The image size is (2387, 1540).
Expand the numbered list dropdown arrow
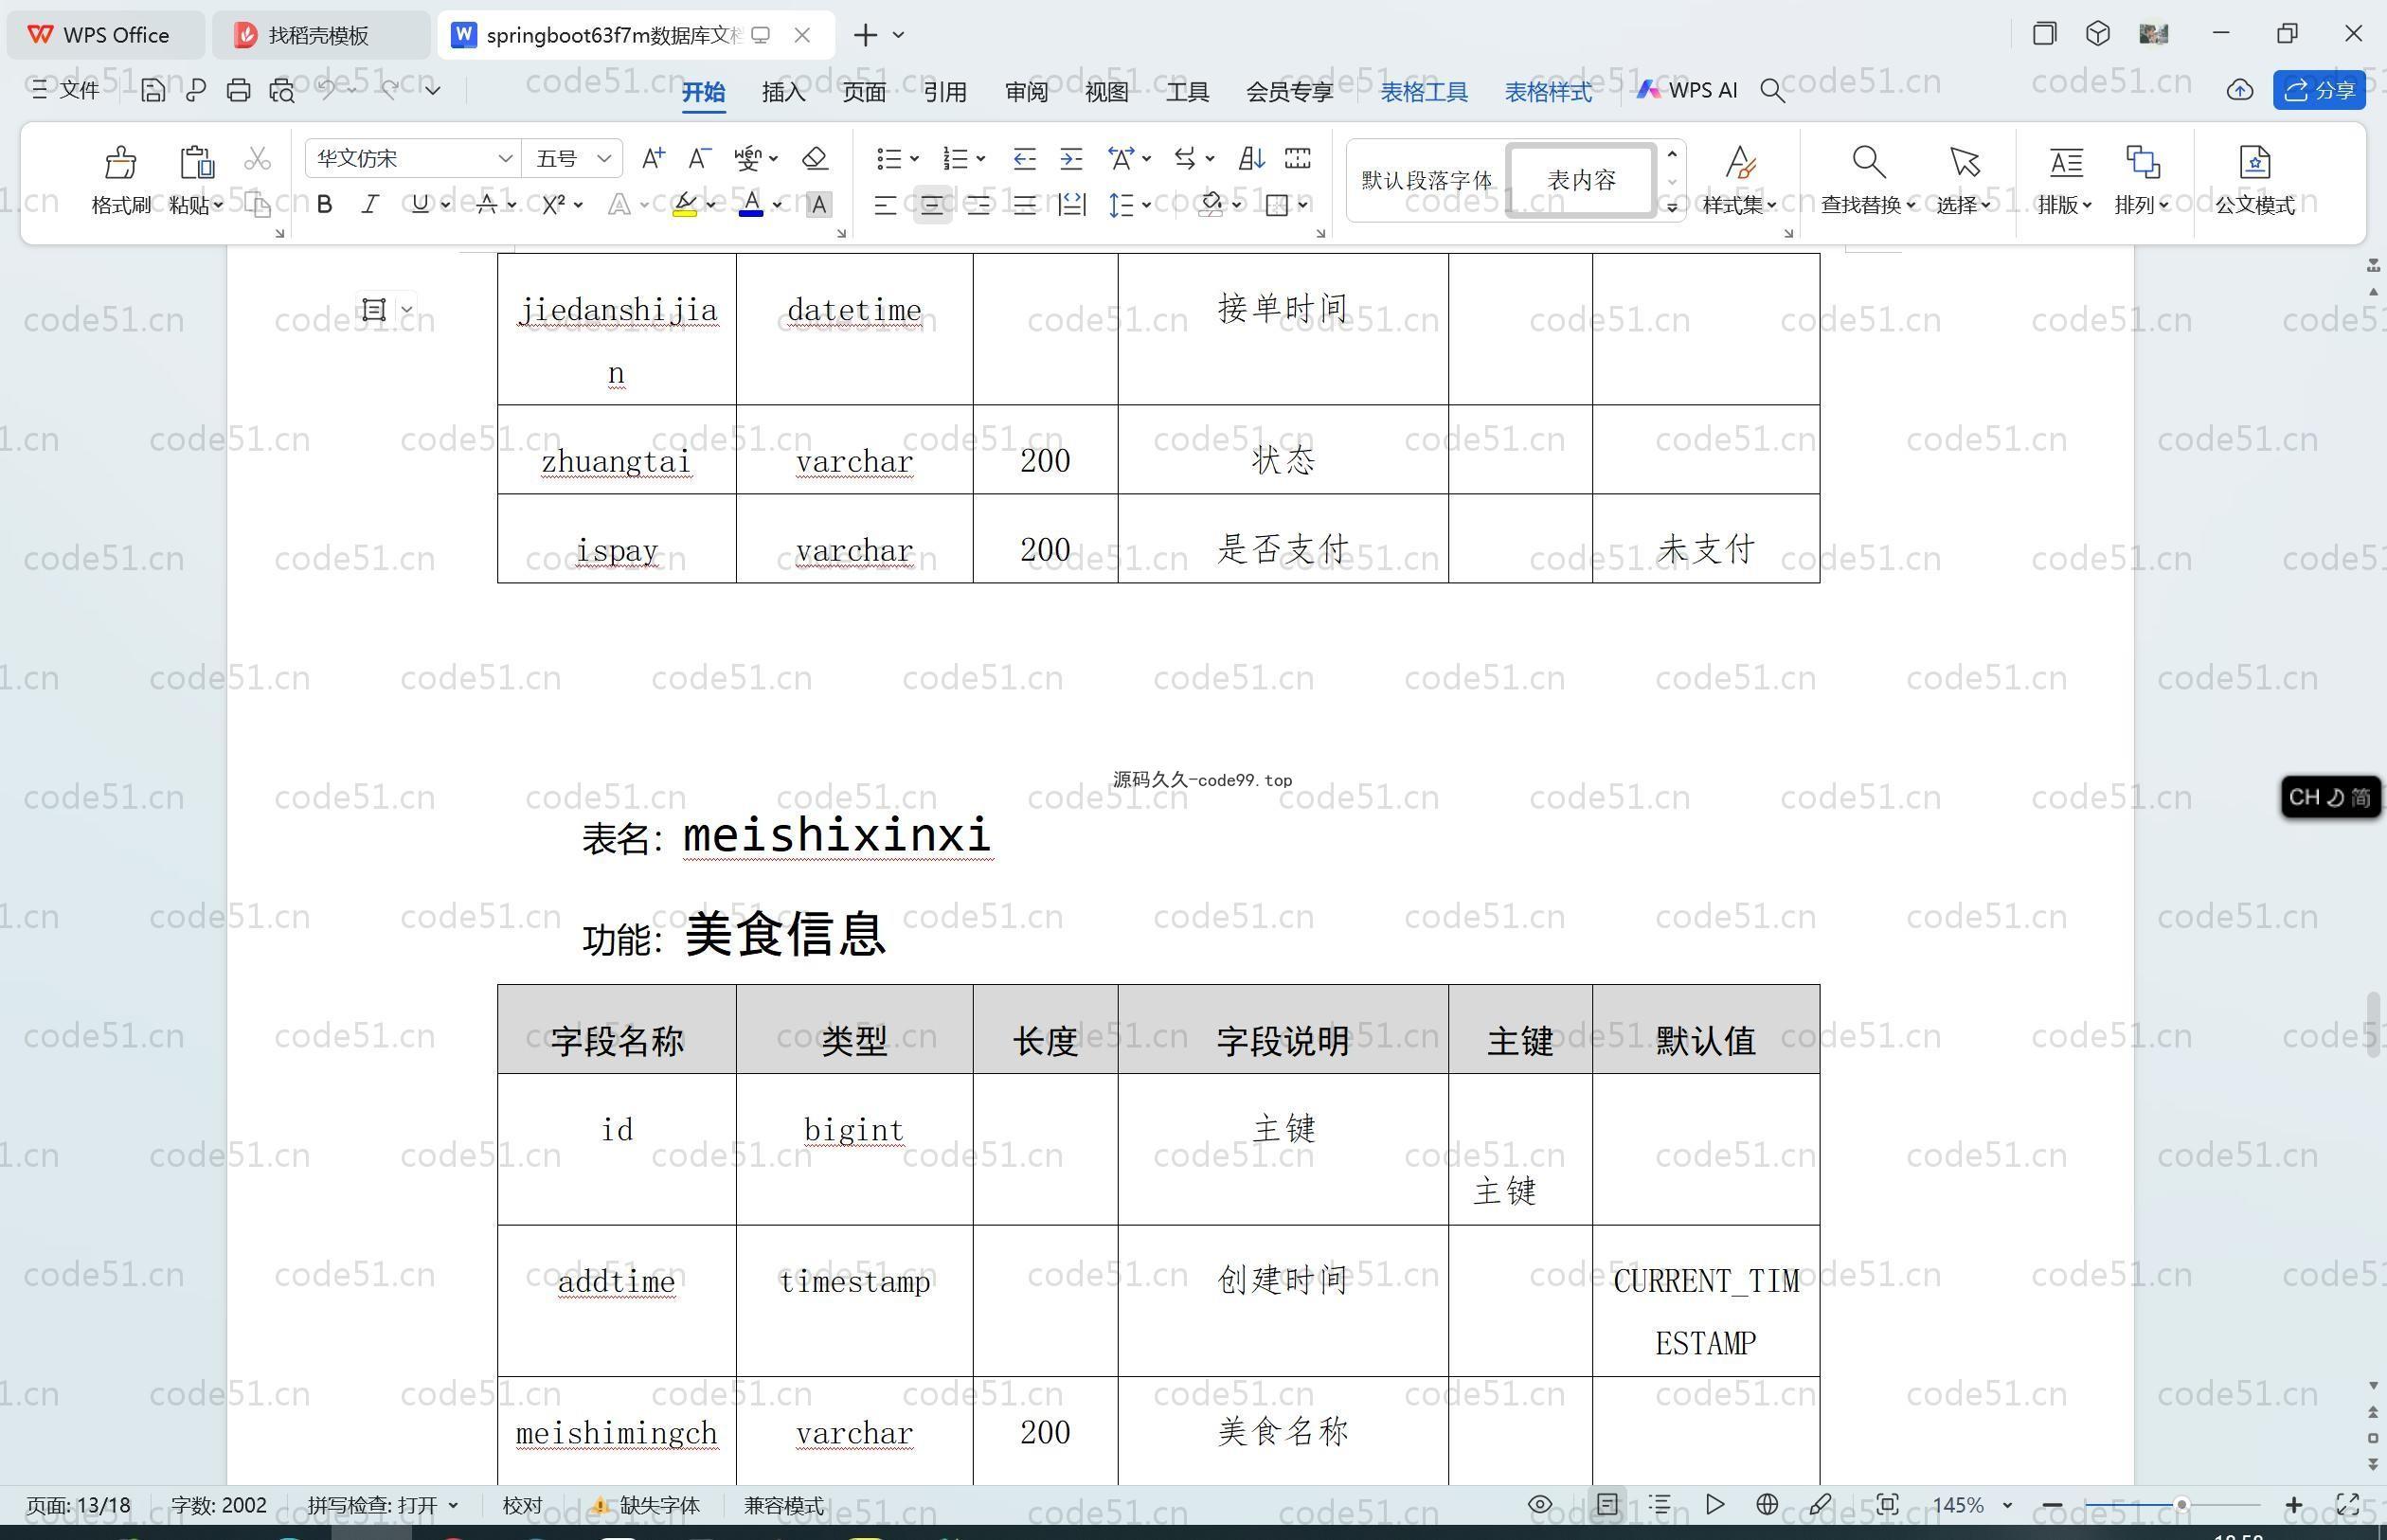981,158
